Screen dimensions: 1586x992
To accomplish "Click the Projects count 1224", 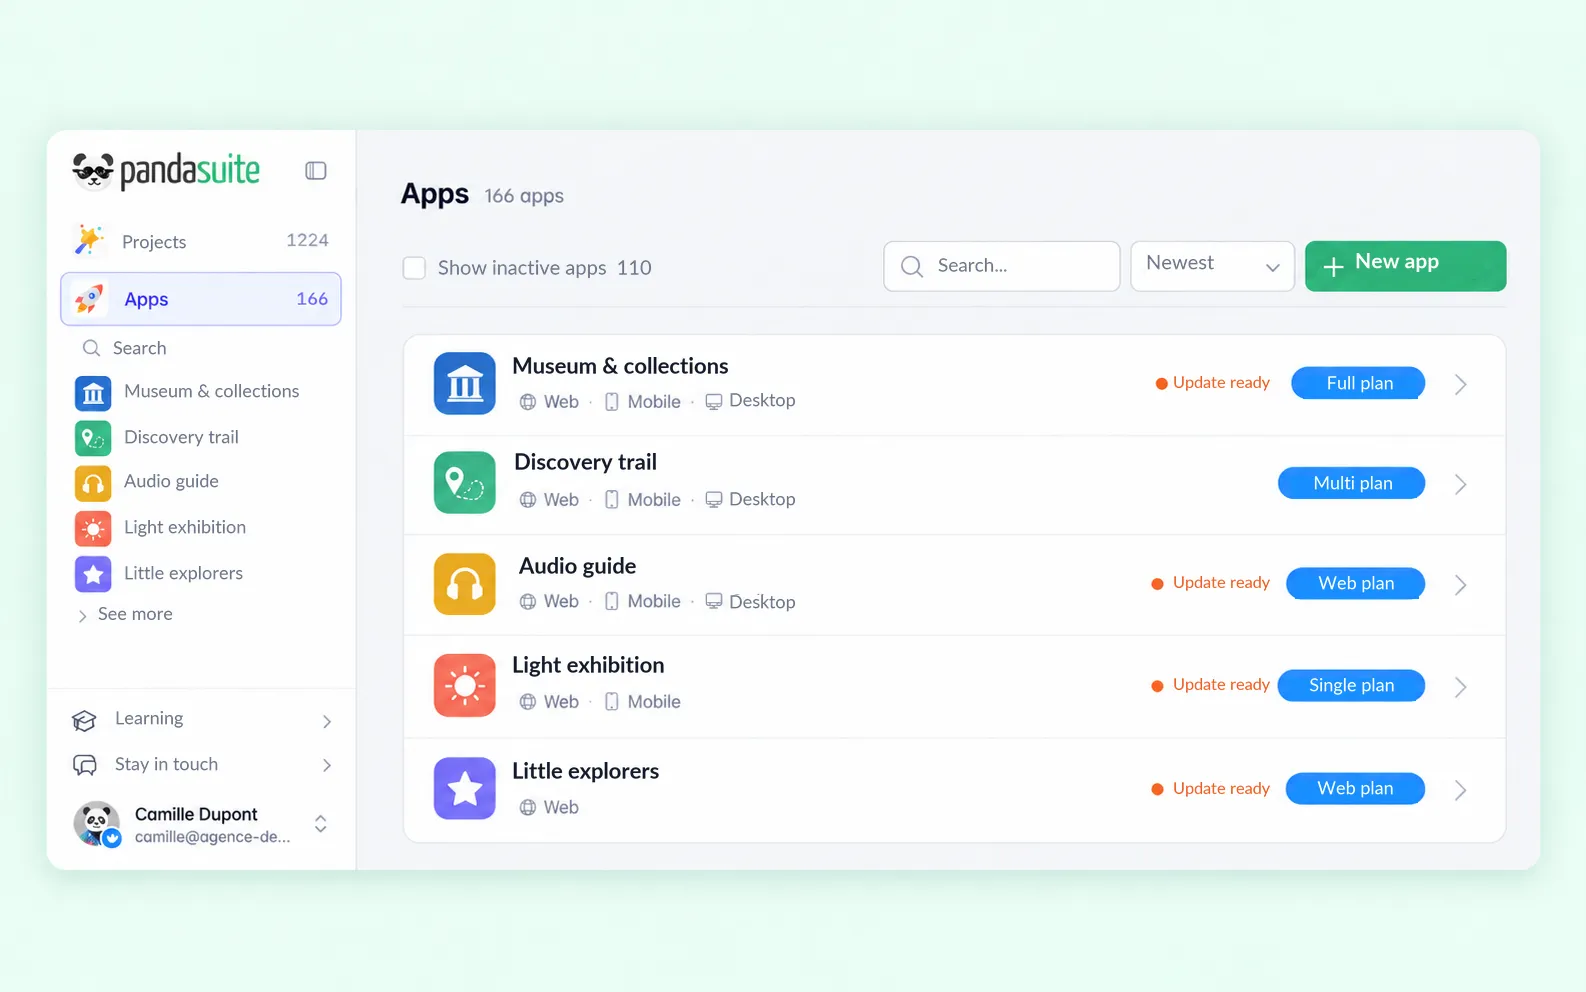I will [307, 240].
